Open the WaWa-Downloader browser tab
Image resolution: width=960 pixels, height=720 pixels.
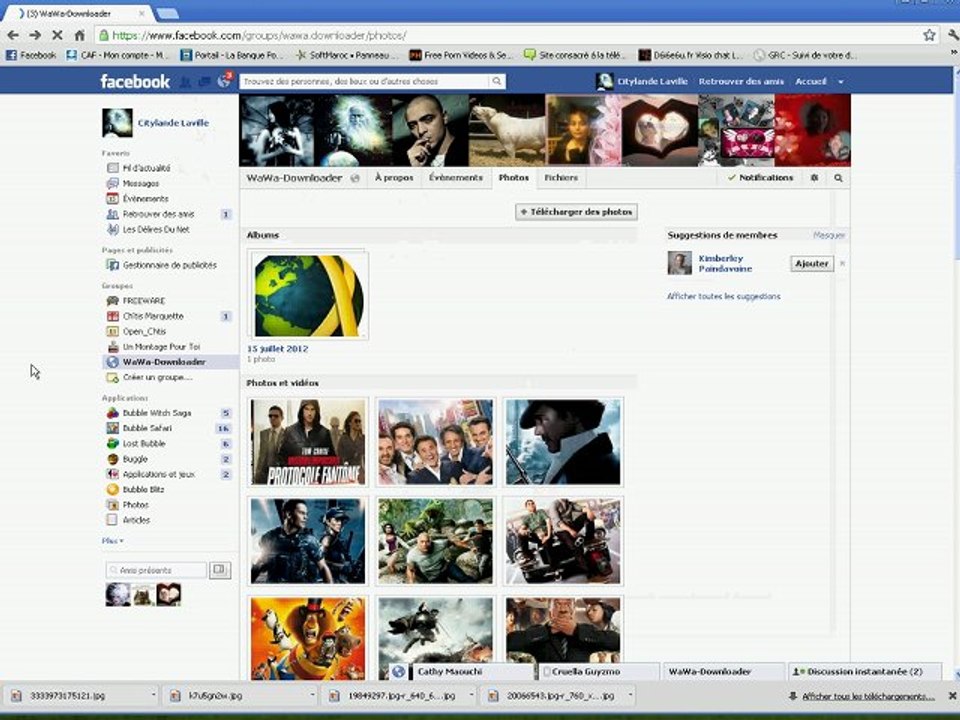coord(77,13)
